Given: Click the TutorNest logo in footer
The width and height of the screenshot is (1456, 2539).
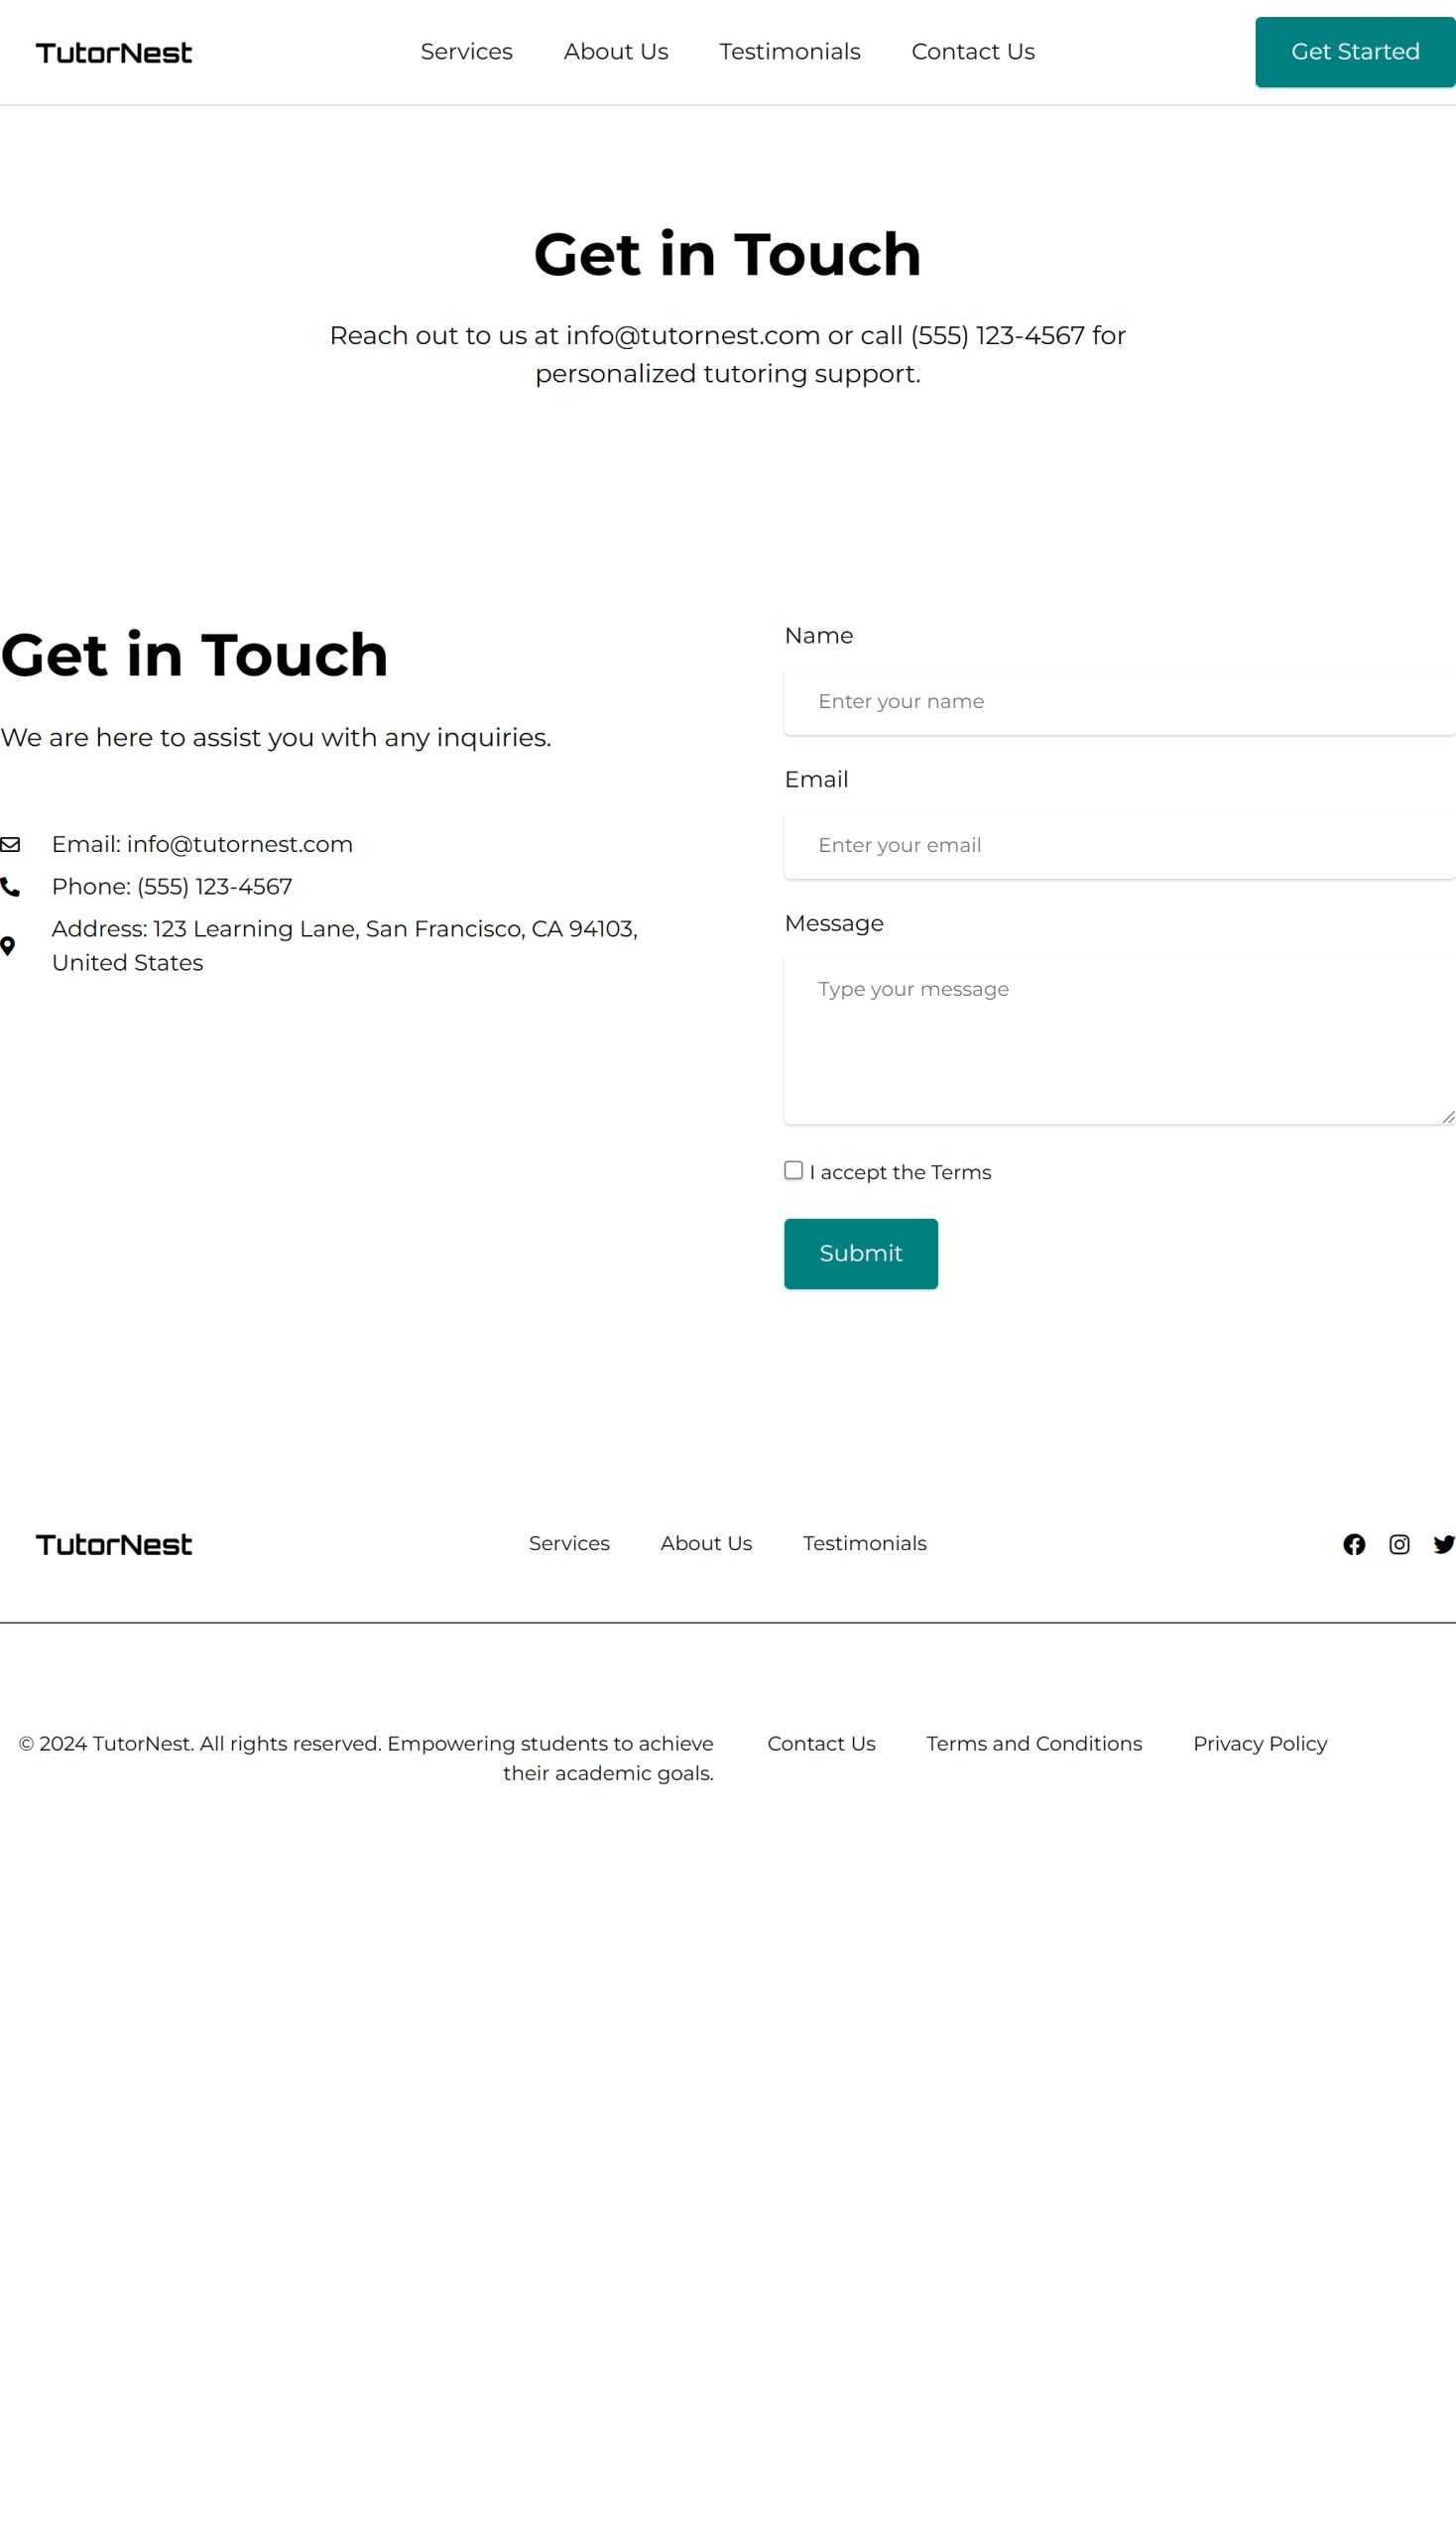Looking at the screenshot, I should pos(114,1544).
